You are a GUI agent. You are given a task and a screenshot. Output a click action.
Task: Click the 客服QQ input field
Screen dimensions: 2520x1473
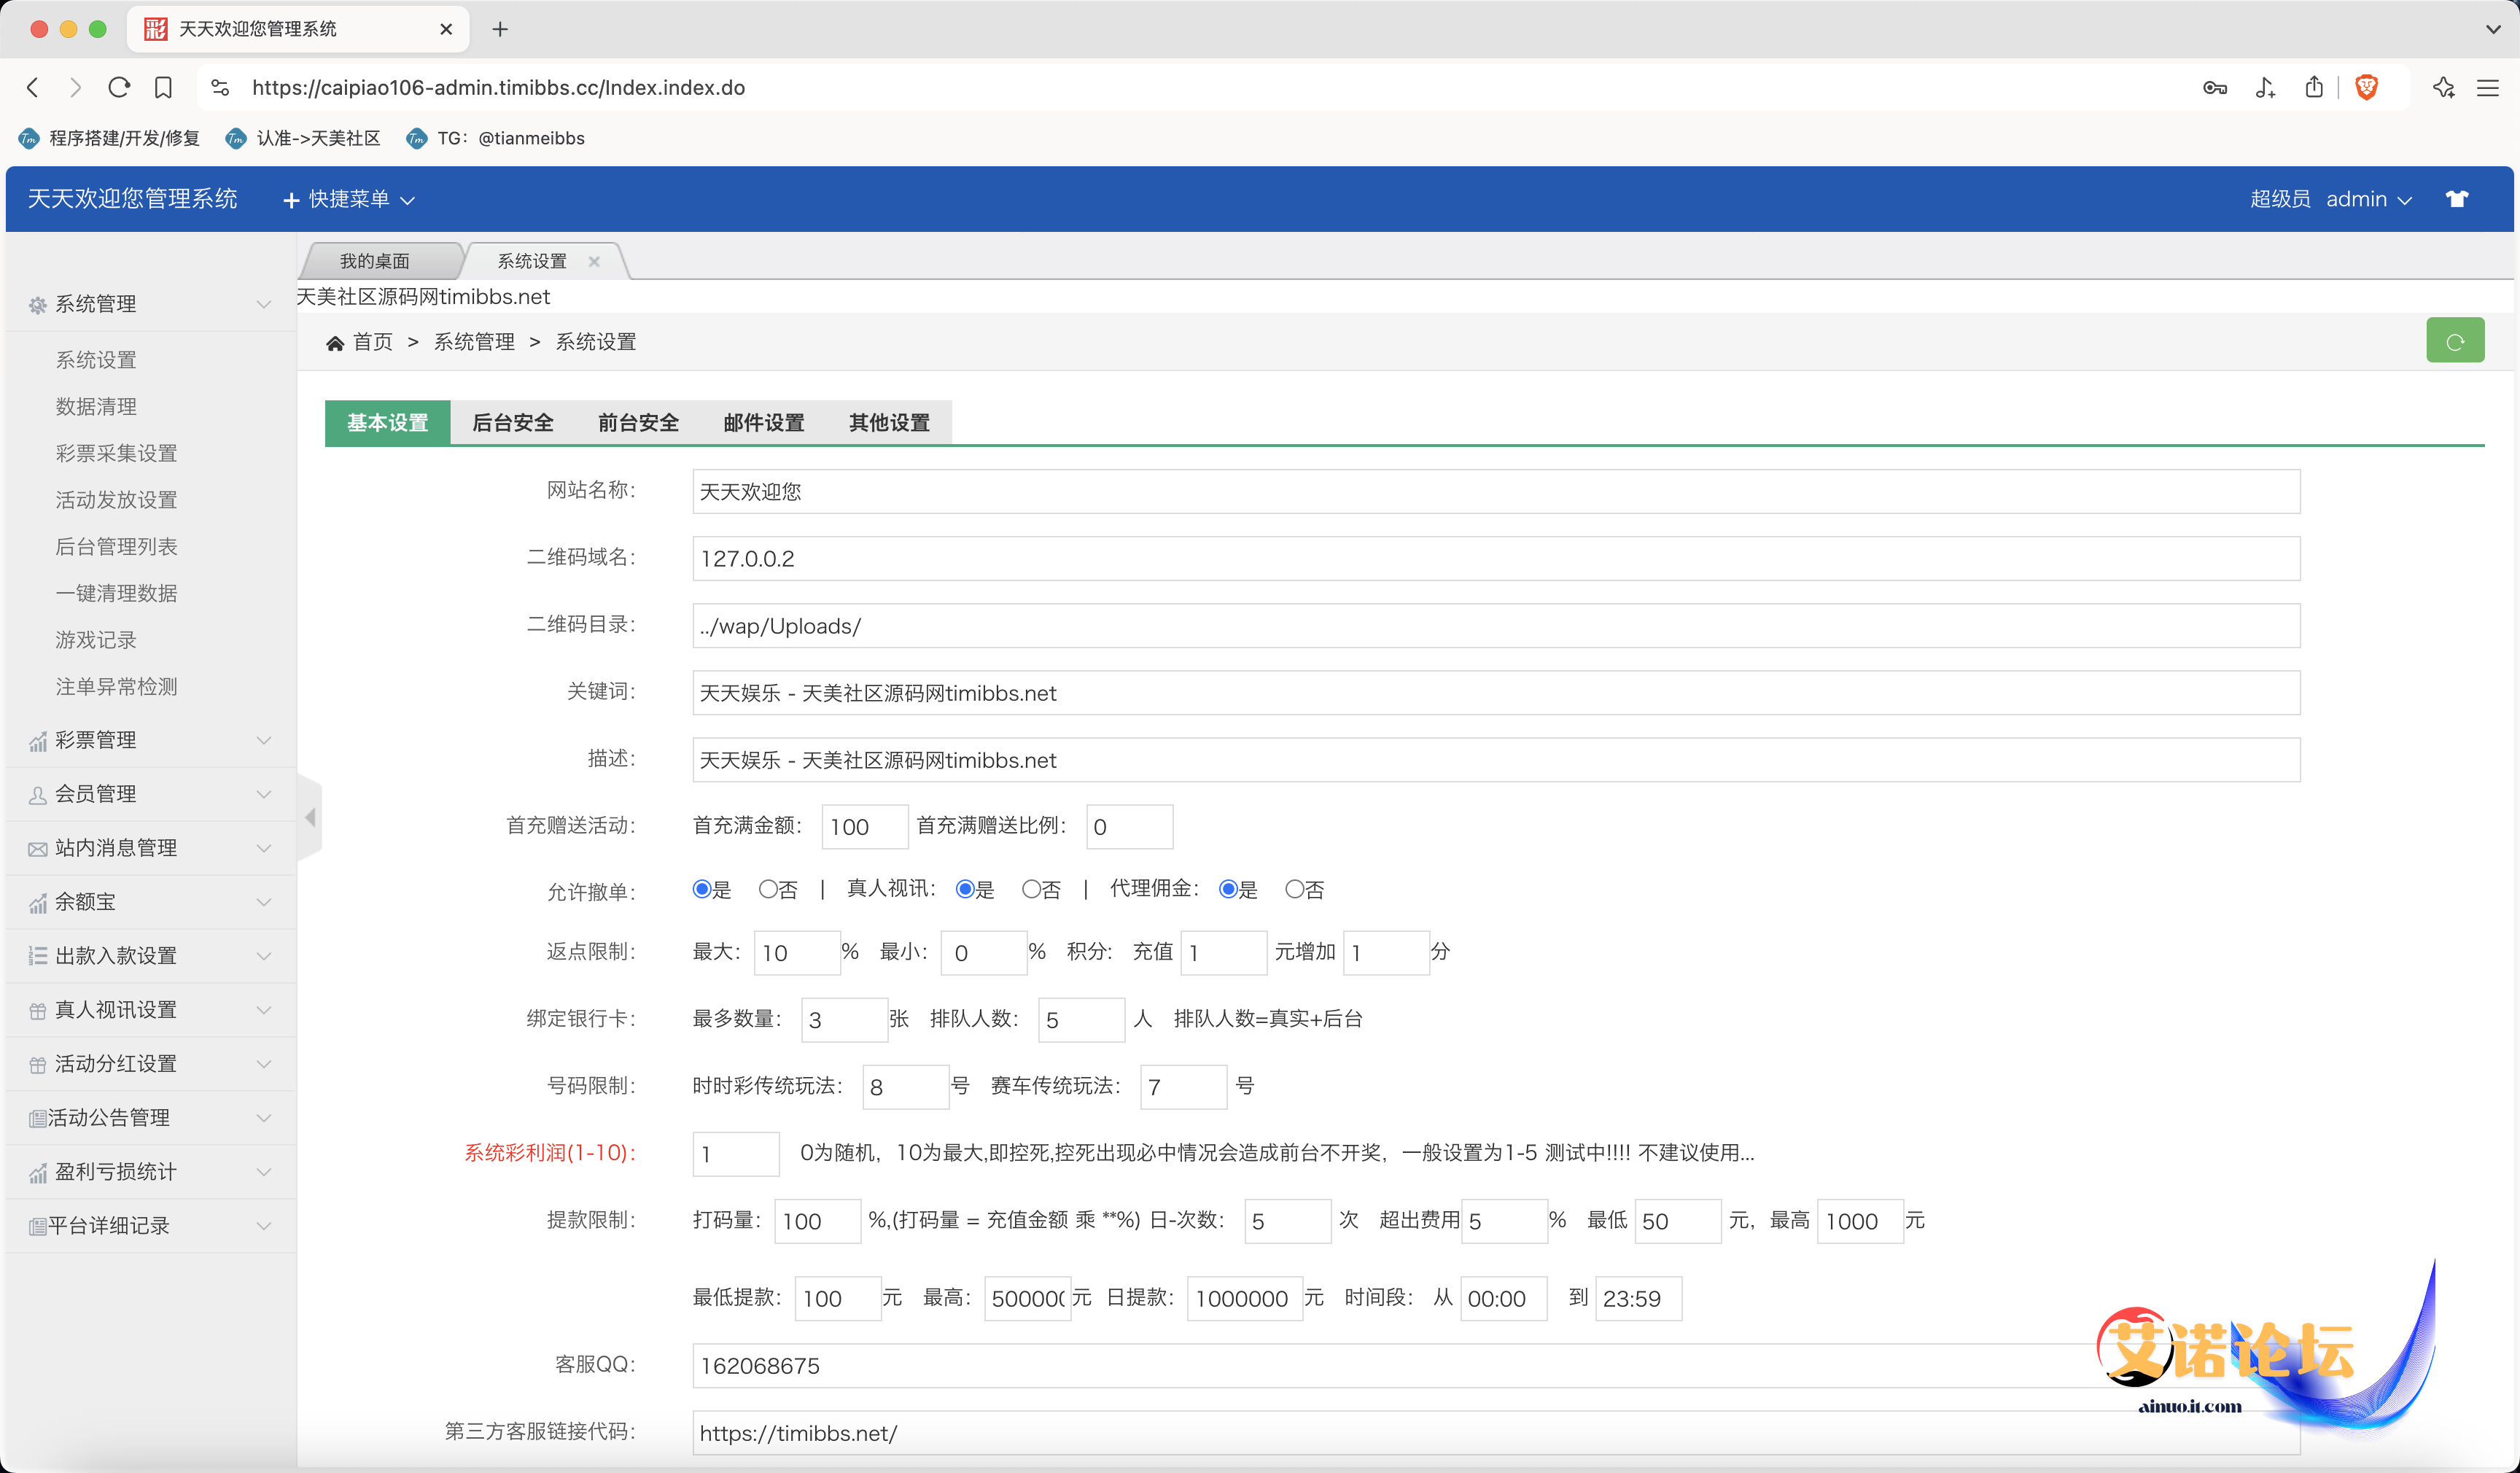(1496, 1365)
